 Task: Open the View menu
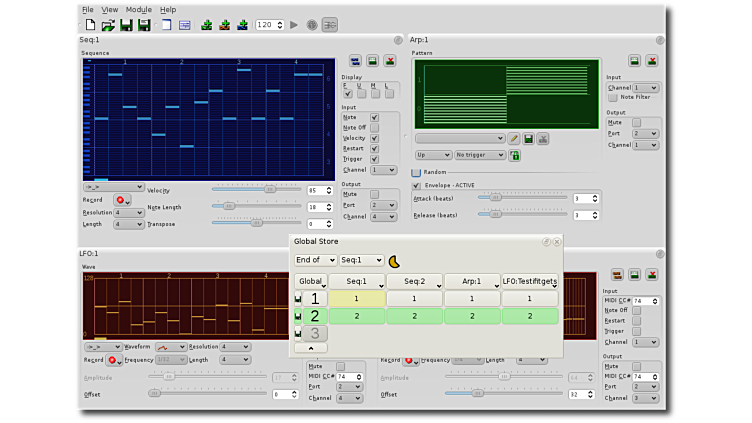(110, 9)
